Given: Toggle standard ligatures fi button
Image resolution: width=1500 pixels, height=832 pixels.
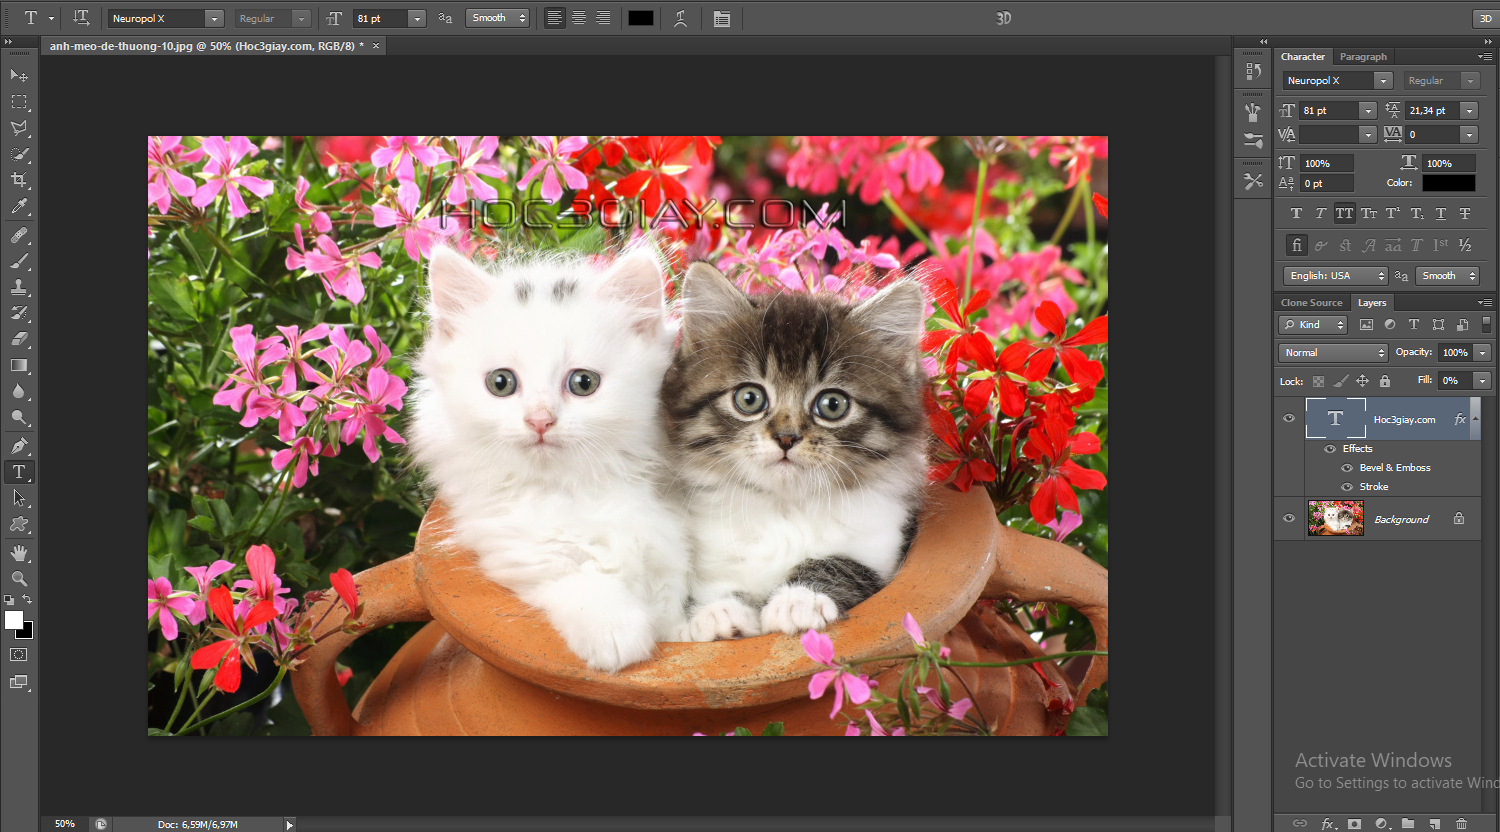Looking at the screenshot, I should coord(1296,245).
